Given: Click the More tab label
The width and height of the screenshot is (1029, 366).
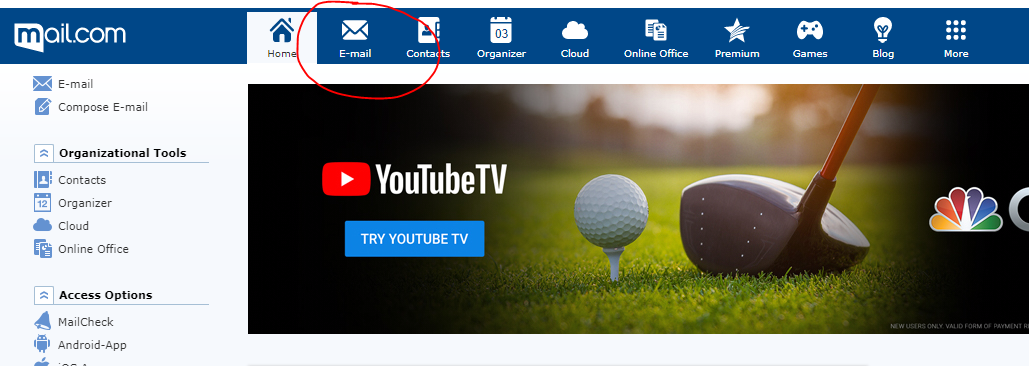Looking at the screenshot, I should point(956,54).
